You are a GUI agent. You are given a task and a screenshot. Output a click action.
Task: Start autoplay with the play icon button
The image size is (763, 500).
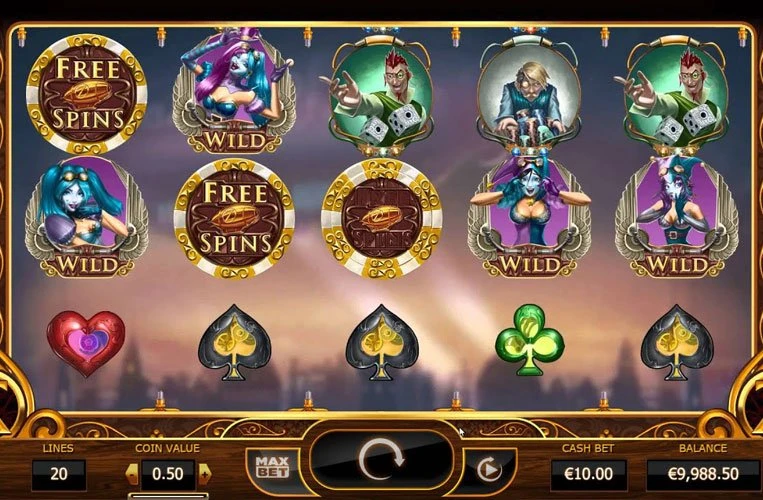[488, 469]
